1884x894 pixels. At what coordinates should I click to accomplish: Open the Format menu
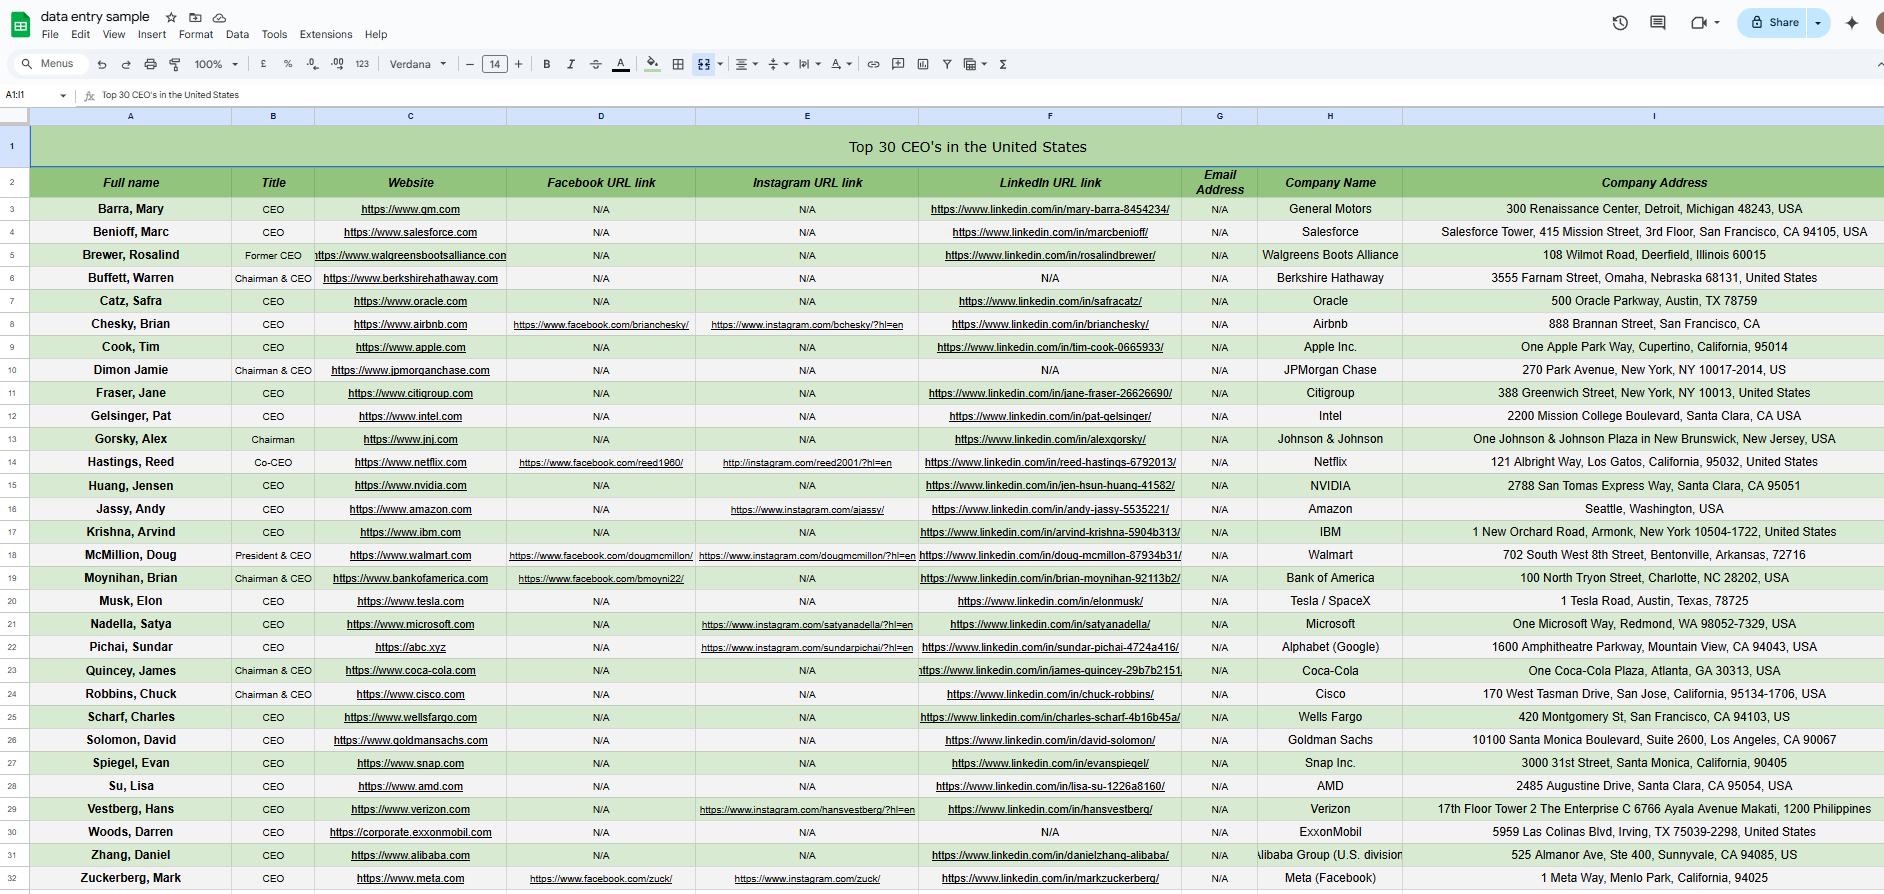[196, 34]
